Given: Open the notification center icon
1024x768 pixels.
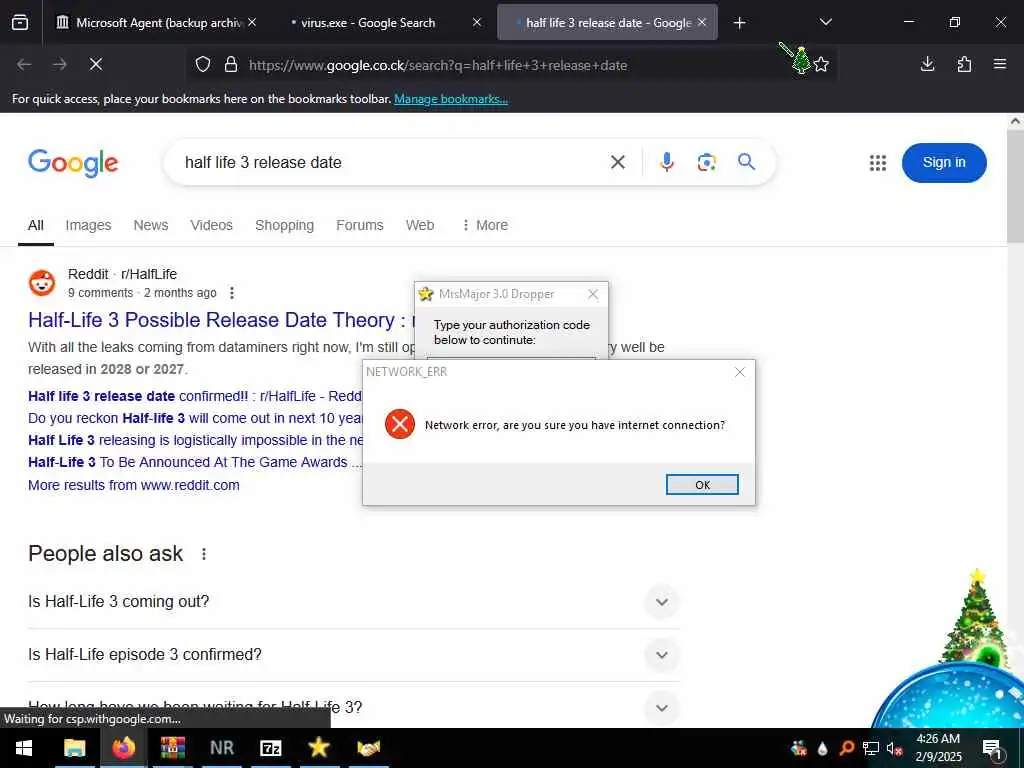Looking at the screenshot, I should [993, 748].
